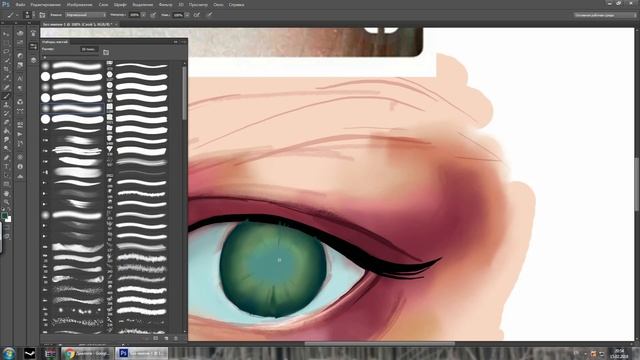Screen dimensions: 640x360
Task: Open the tool preset picker in options bar
Action: point(11,15)
